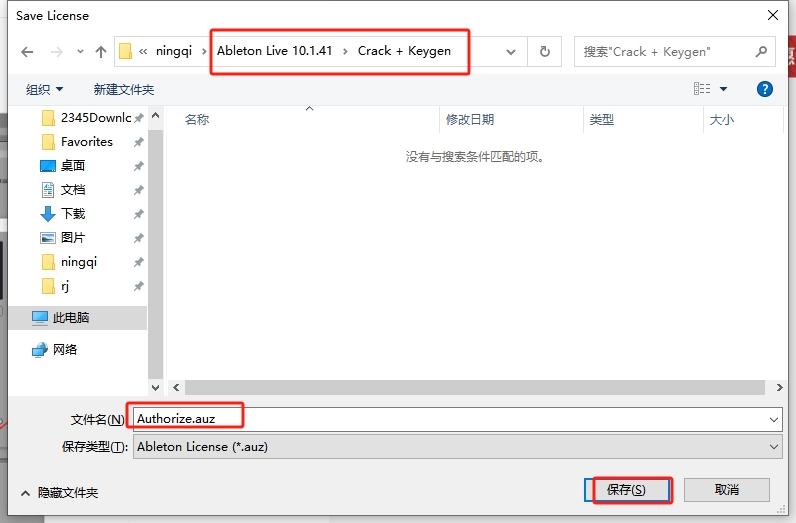Click the horizontal scrollbar right arrow
796x523 pixels.
(x=779, y=387)
